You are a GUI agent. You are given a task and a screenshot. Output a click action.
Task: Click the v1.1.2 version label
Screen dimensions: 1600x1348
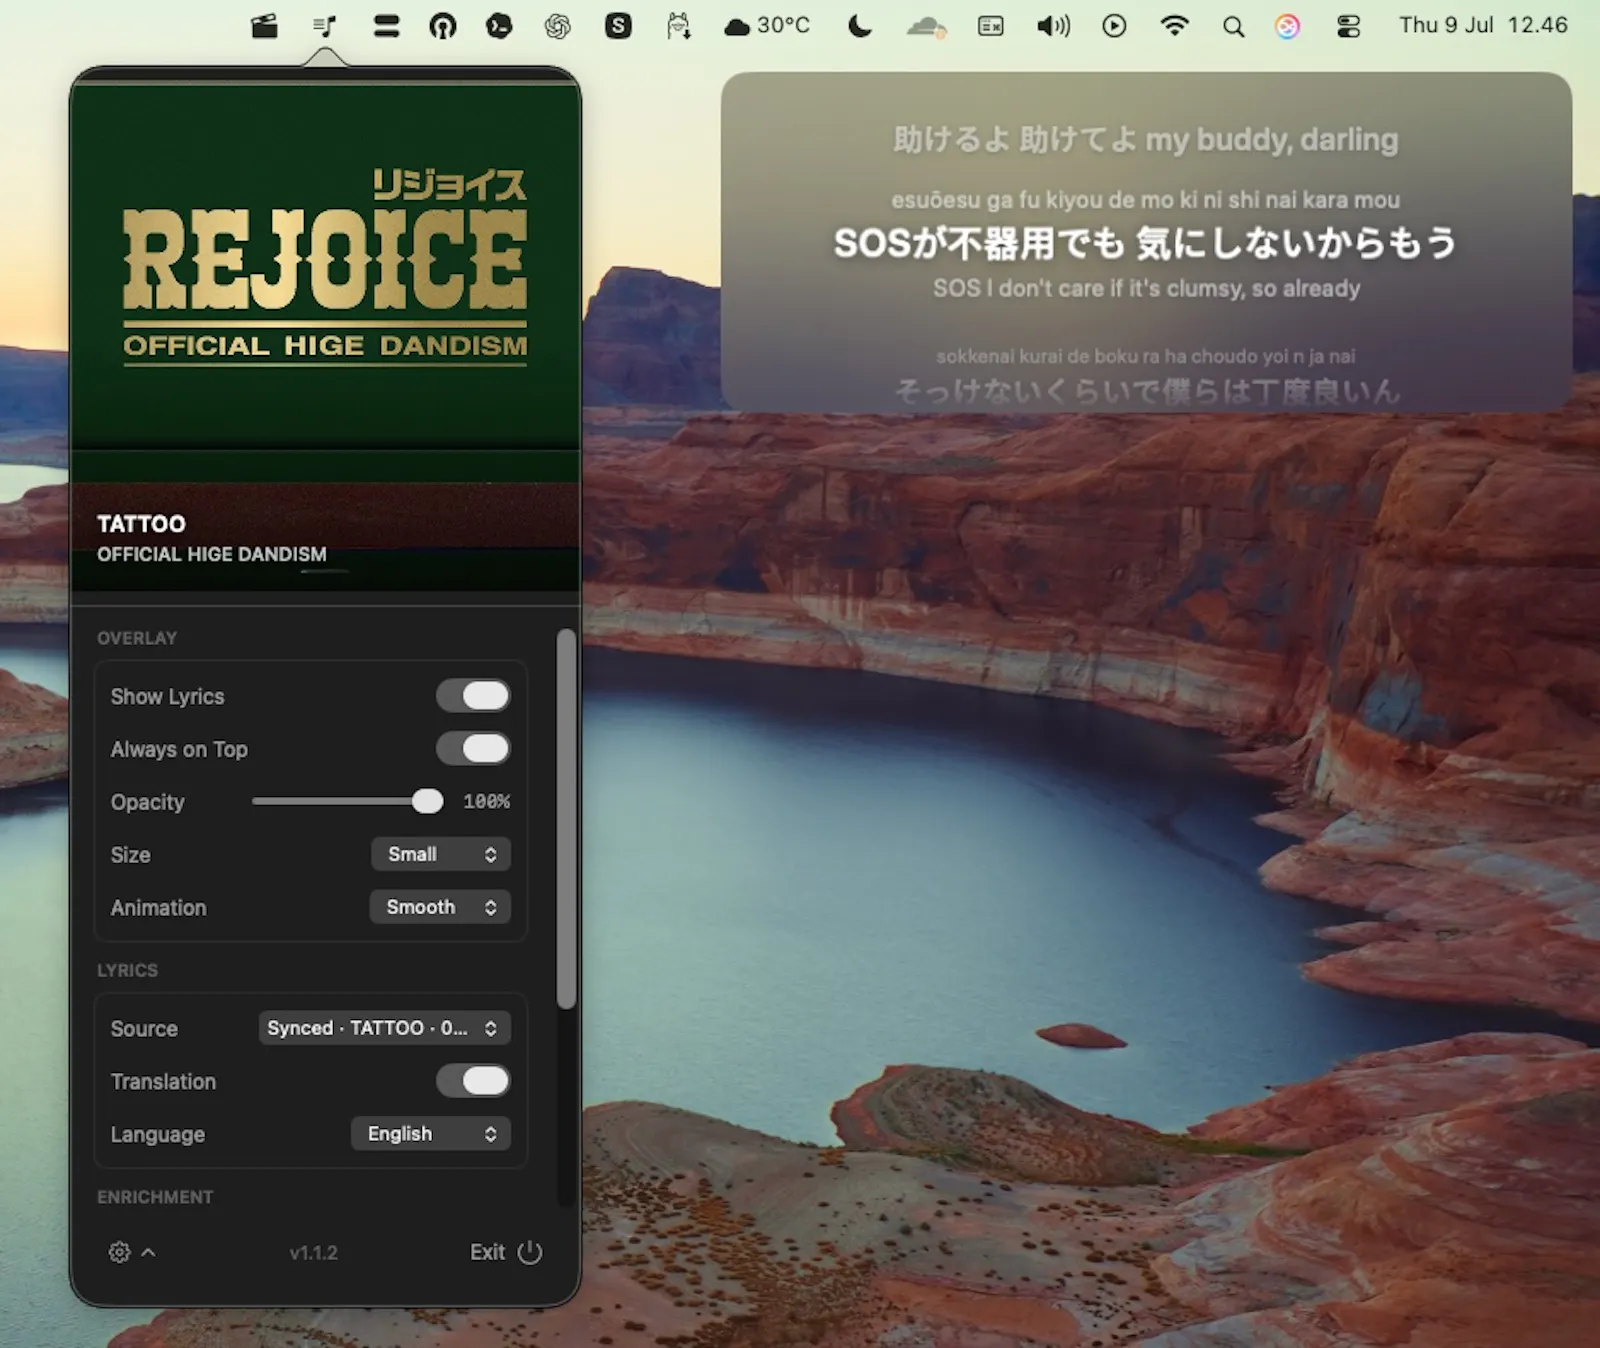[x=313, y=1253]
